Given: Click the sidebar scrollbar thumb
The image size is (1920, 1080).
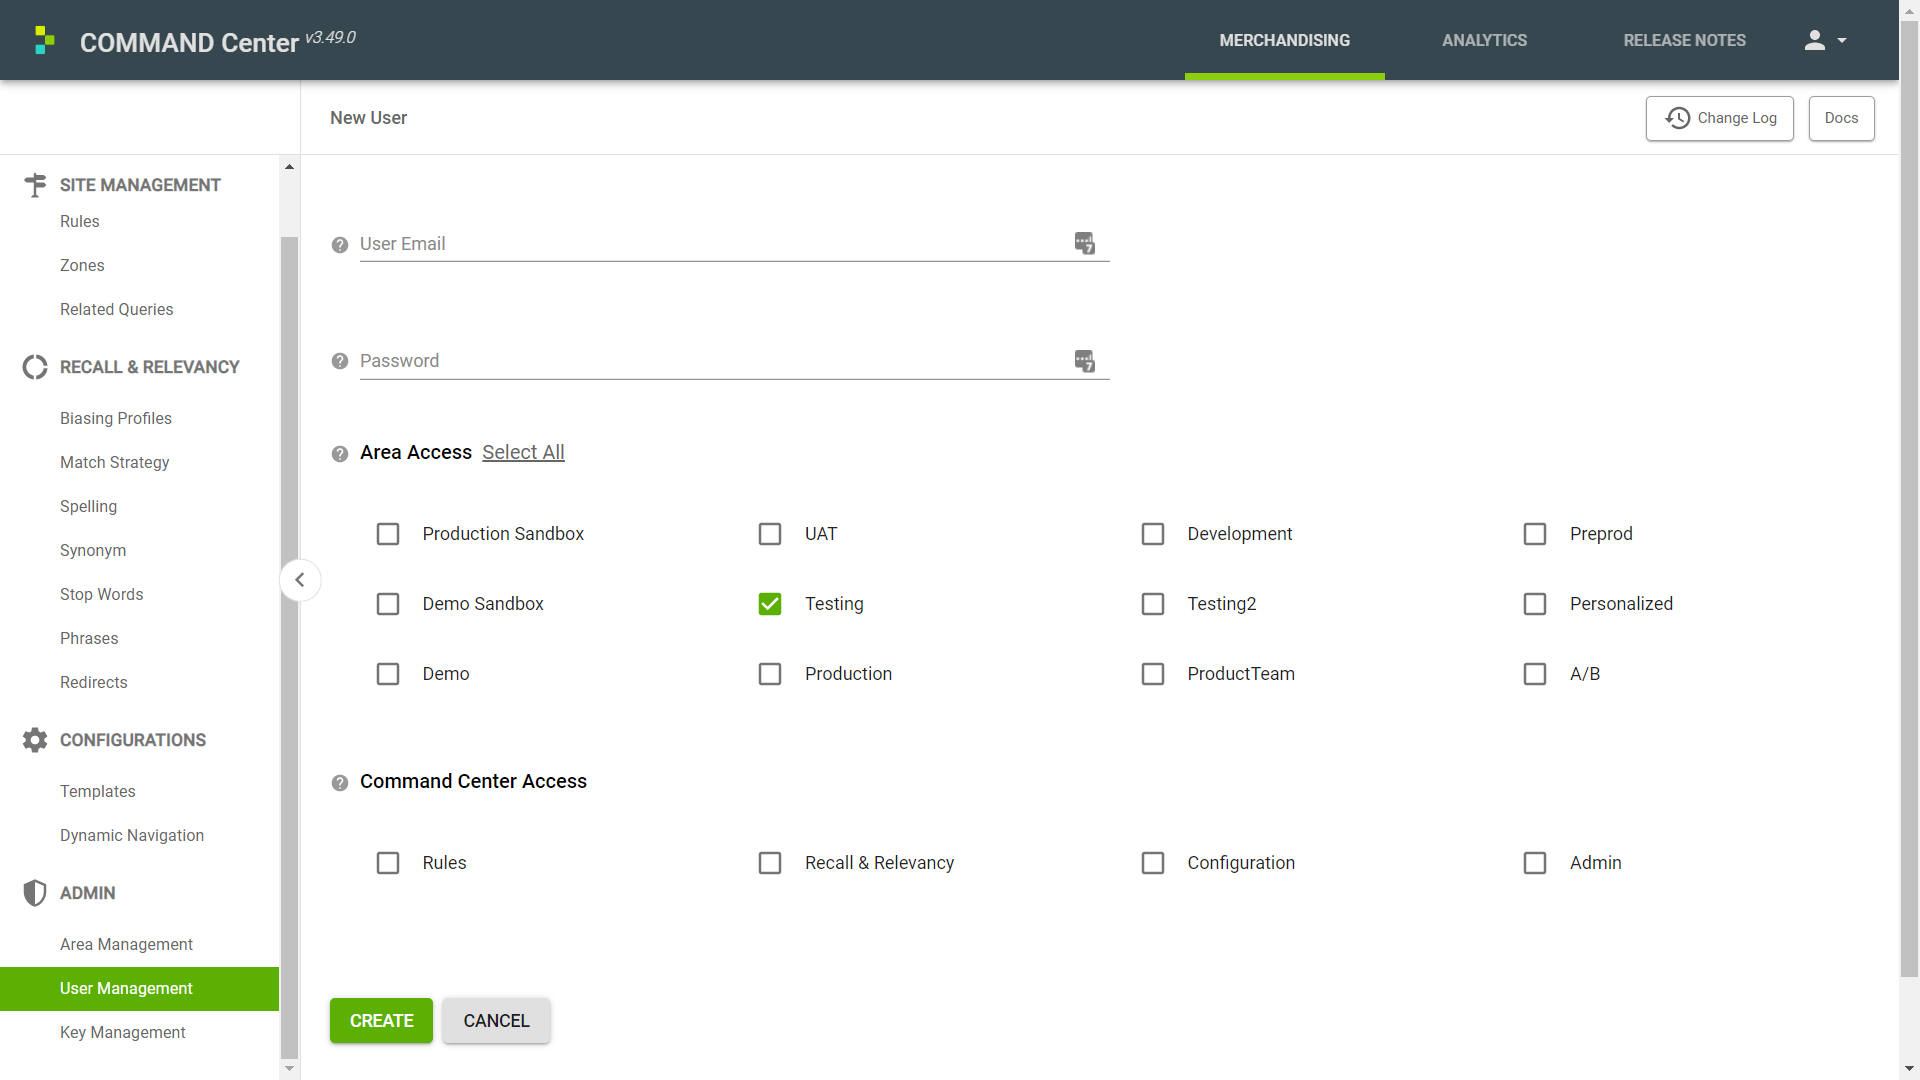Looking at the screenshot, I should coord(290,647).
